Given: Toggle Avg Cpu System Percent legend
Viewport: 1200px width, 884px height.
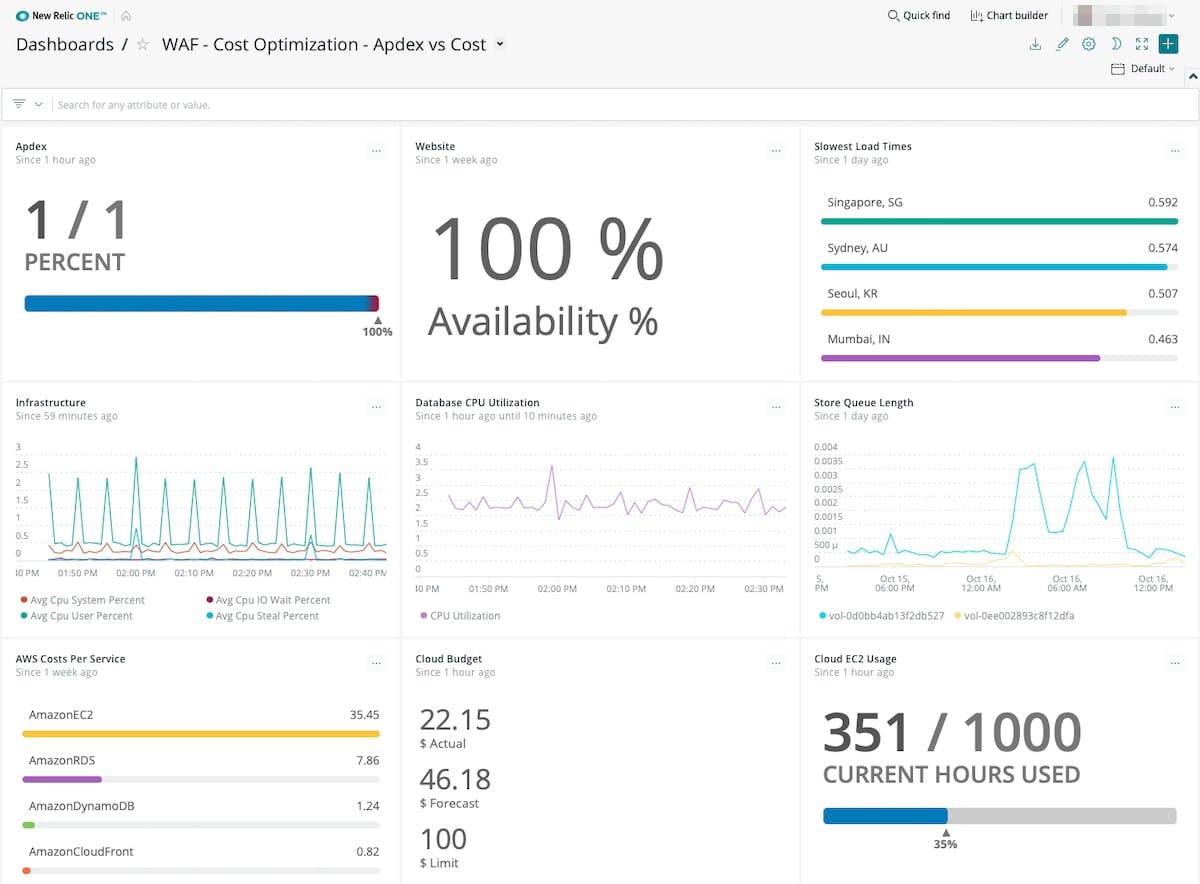Looking at the screenshot, I should (82, 600).
